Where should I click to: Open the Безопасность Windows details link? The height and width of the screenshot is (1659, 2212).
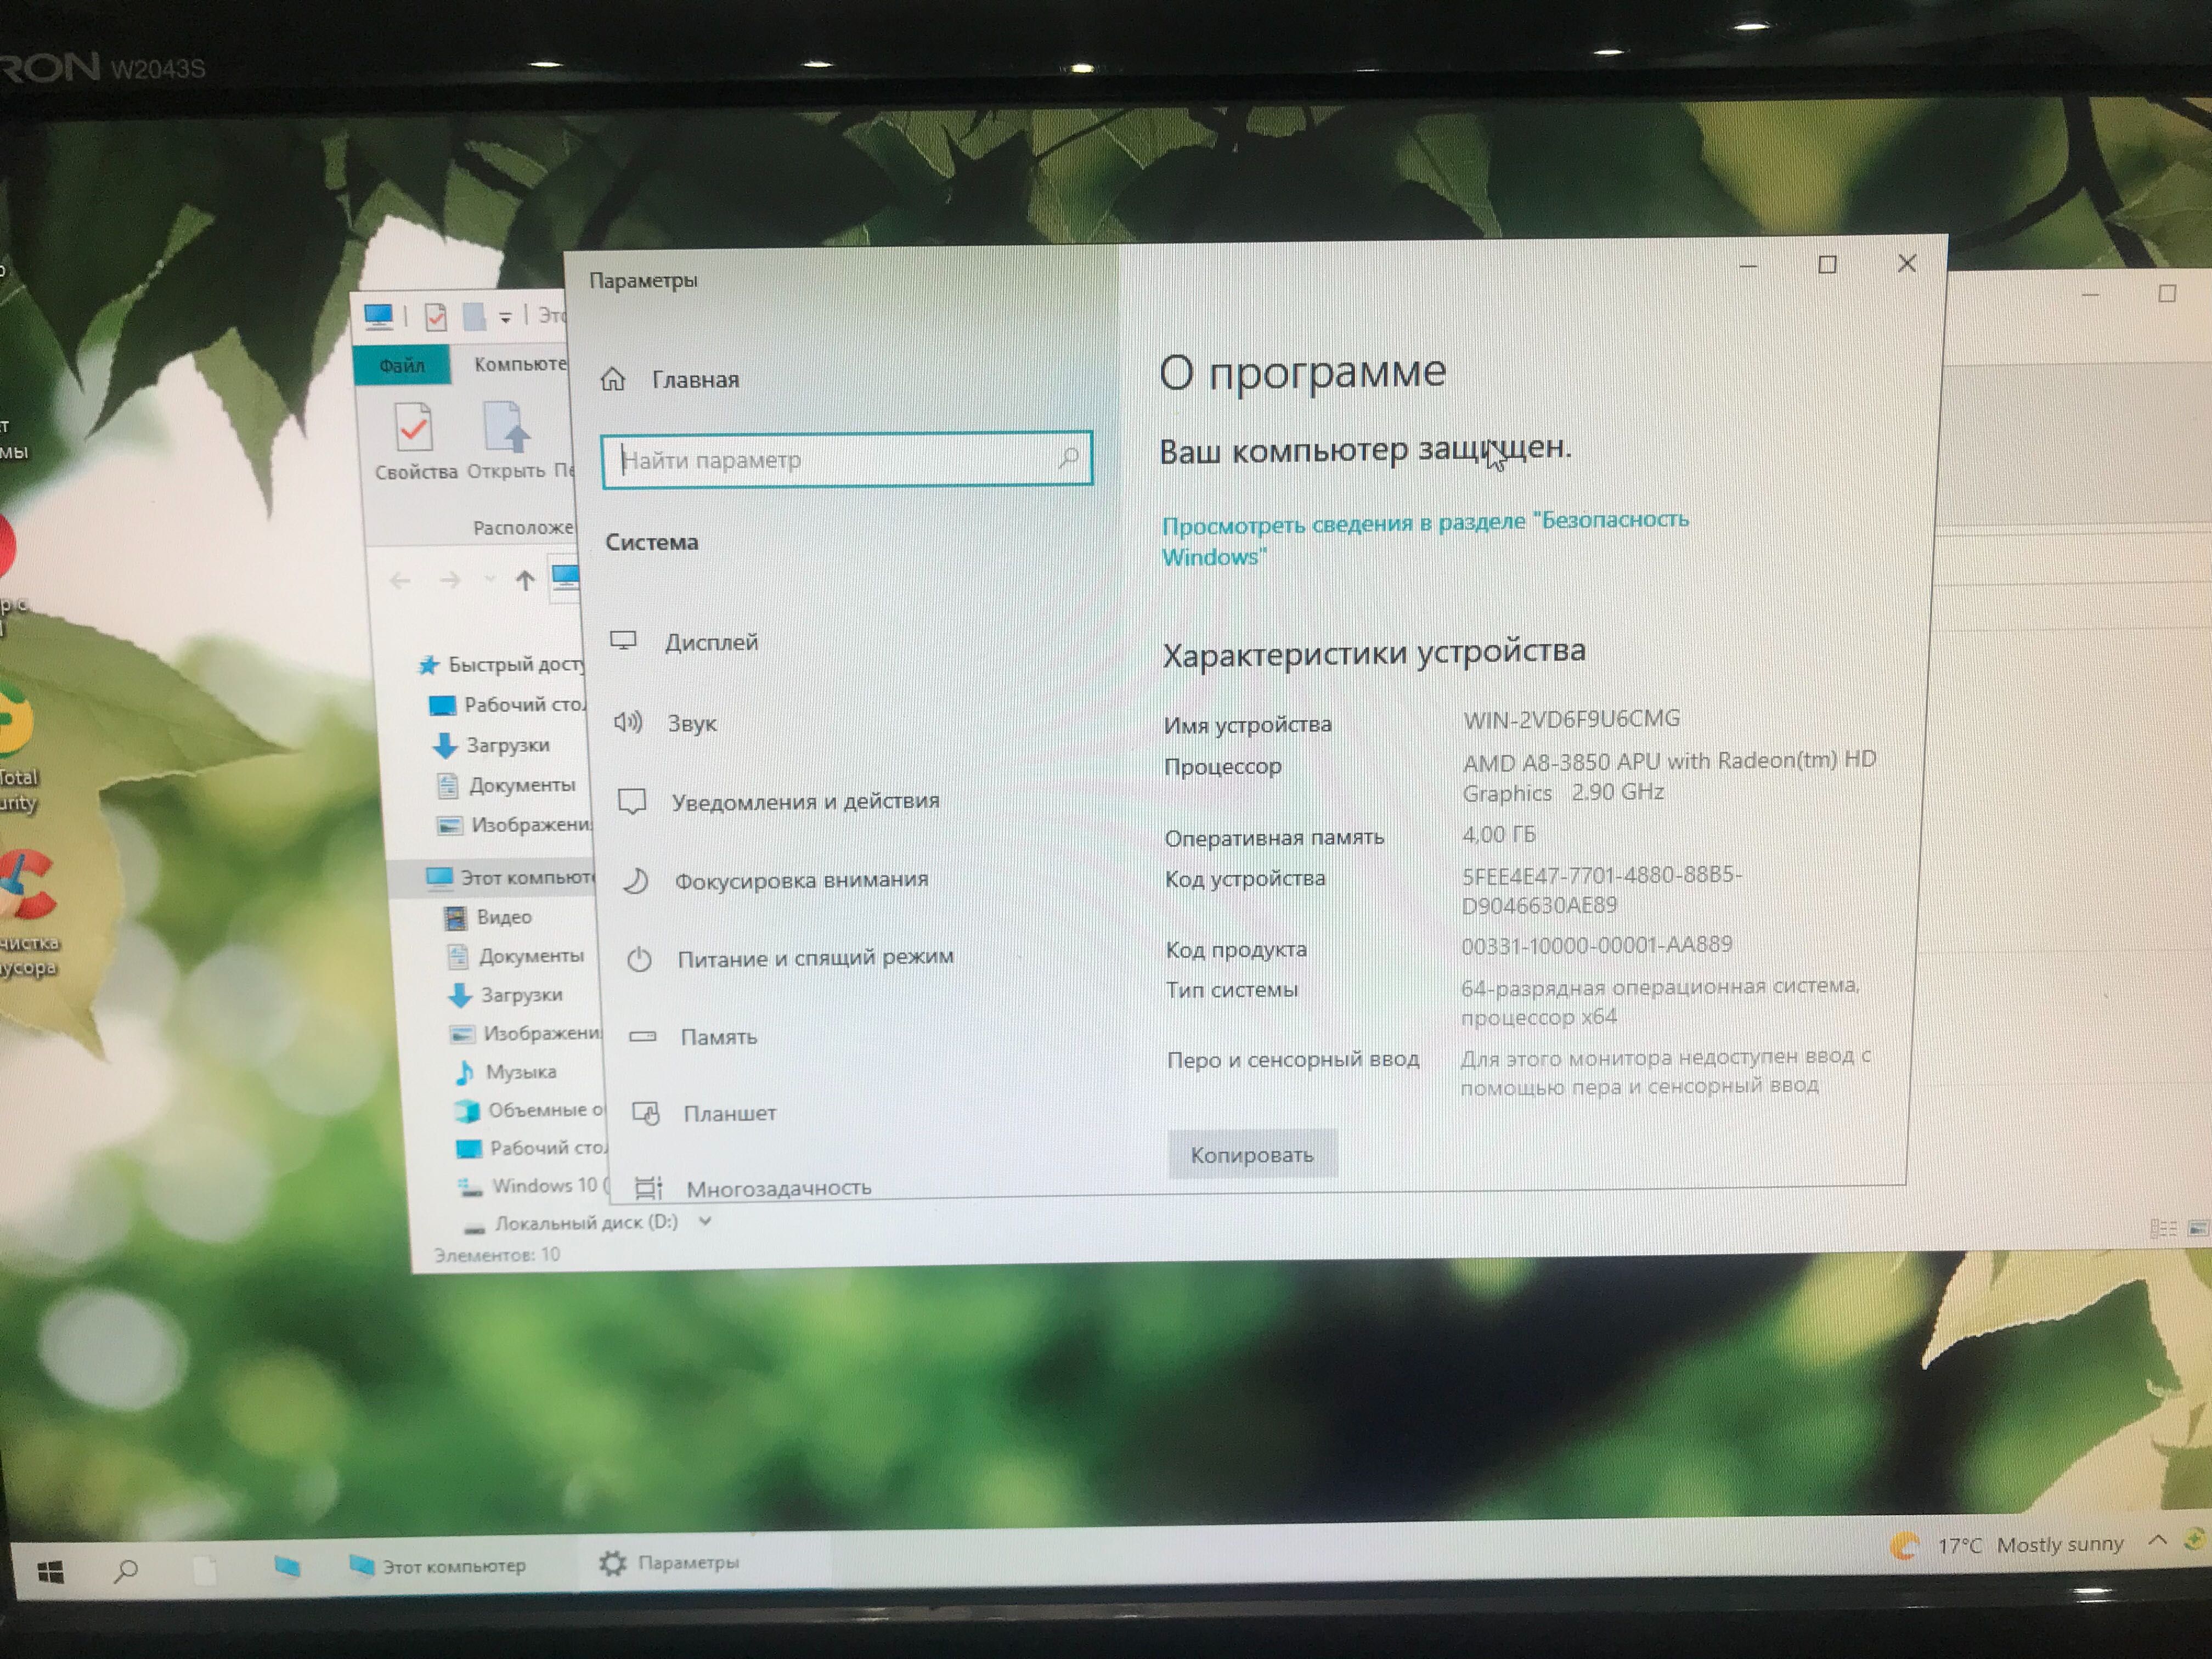pyautogui.click(x=1424, y=538)
